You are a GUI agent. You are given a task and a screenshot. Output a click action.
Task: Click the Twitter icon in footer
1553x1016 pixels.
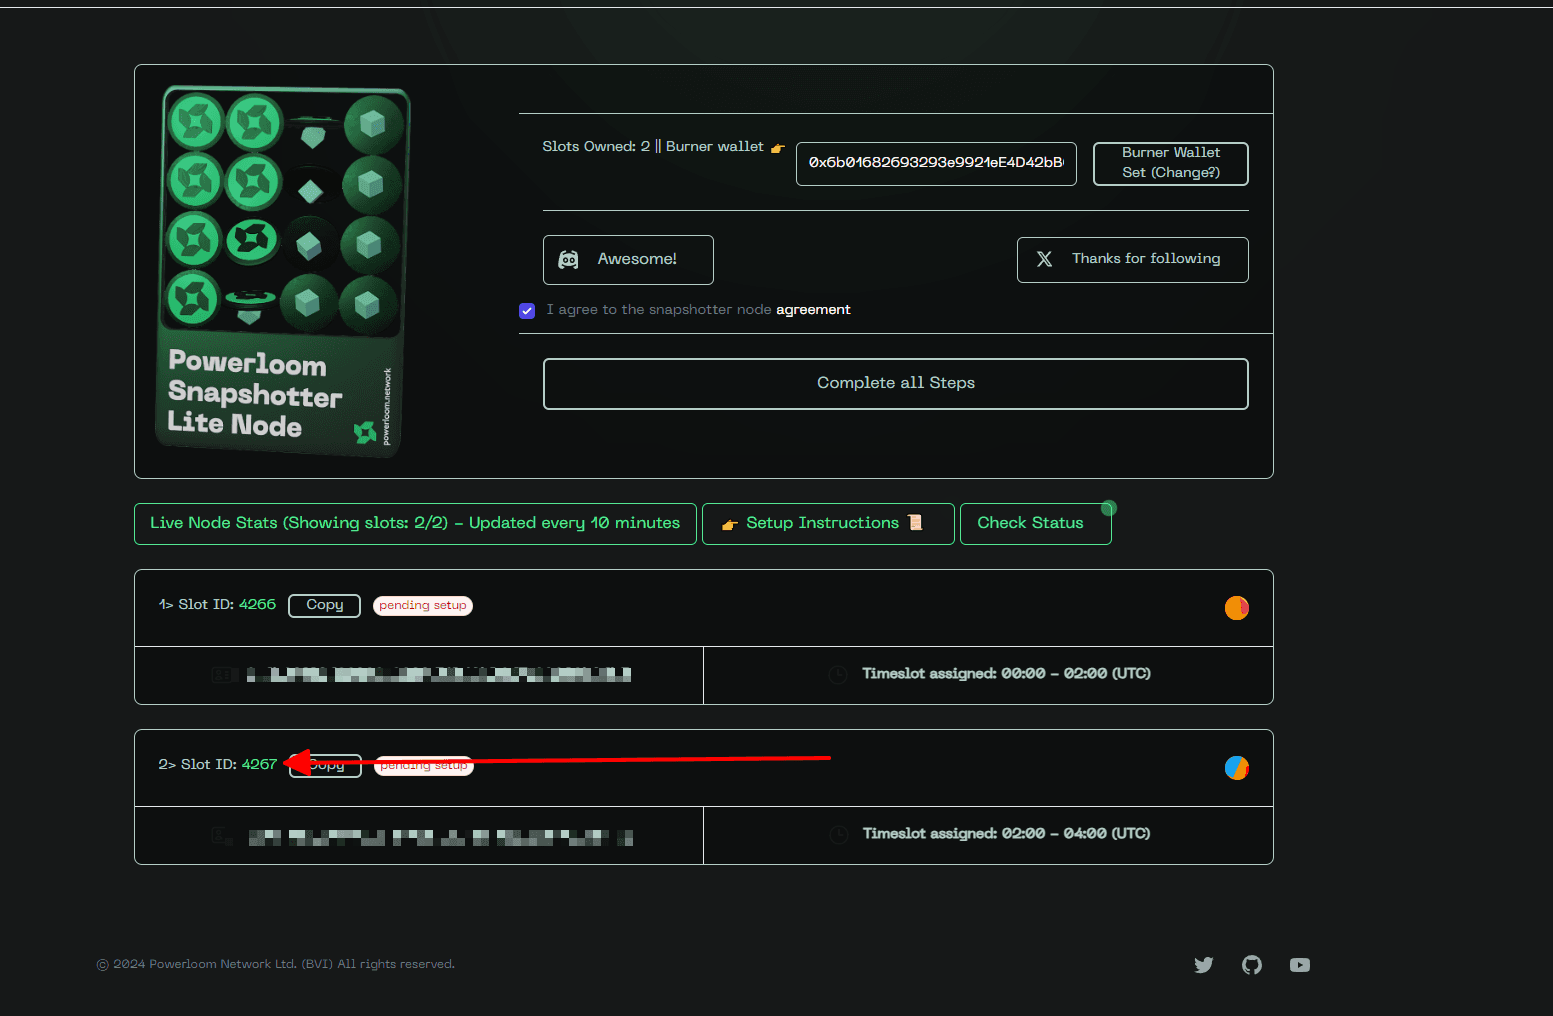(1204, 965)
